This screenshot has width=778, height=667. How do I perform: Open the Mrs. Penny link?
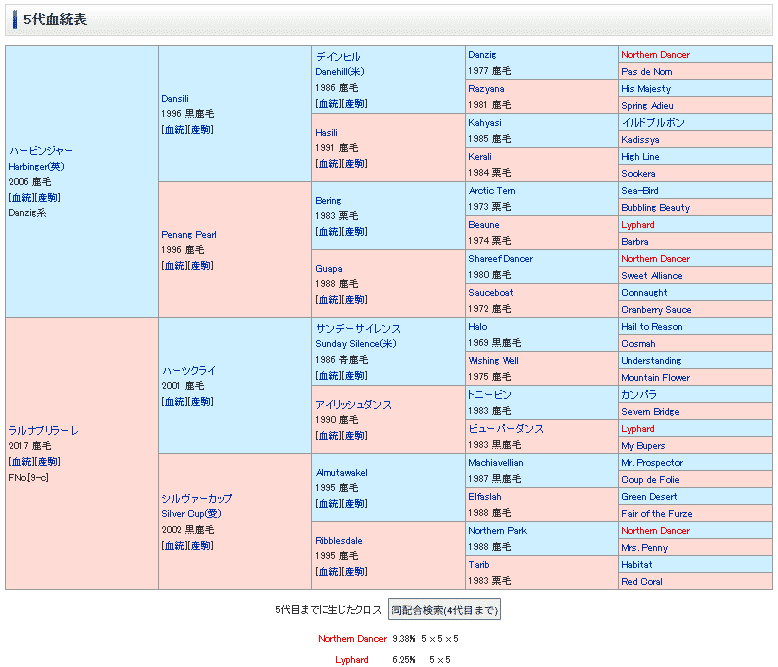pyautogui.click(x=645, y=548)
